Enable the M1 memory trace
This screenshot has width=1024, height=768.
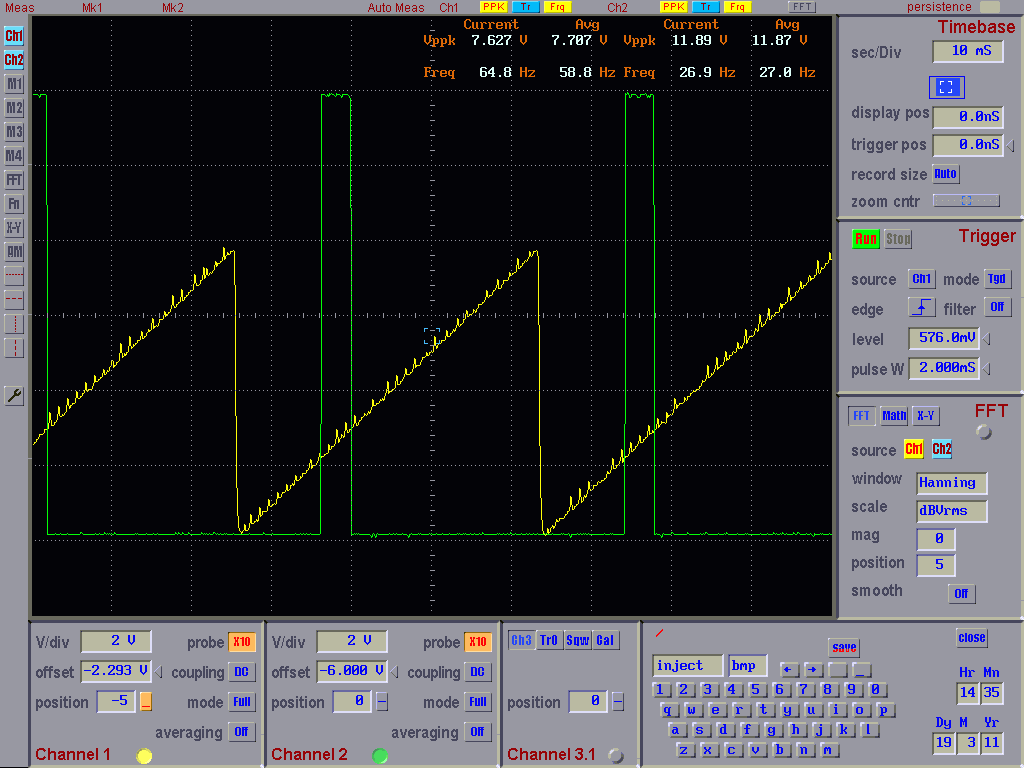tap(14, 84)
